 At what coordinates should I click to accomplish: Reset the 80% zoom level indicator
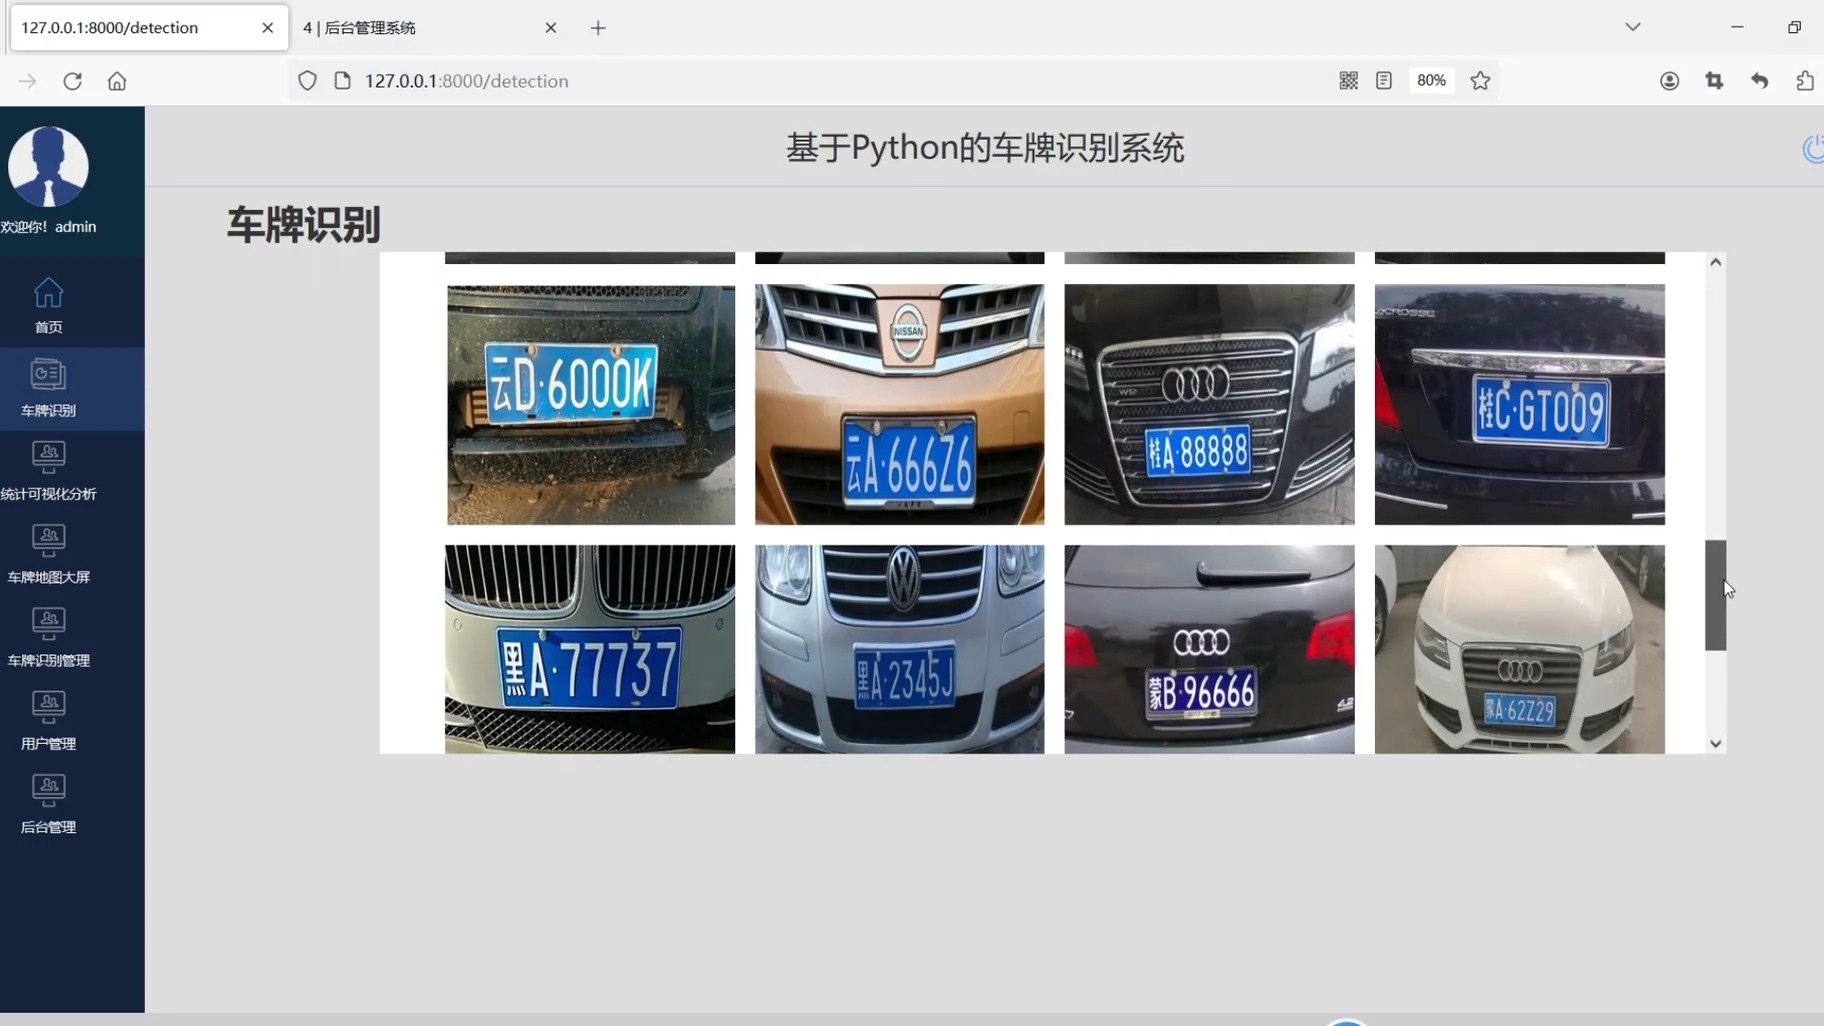pyautogui.click(x=1431, y=81)
